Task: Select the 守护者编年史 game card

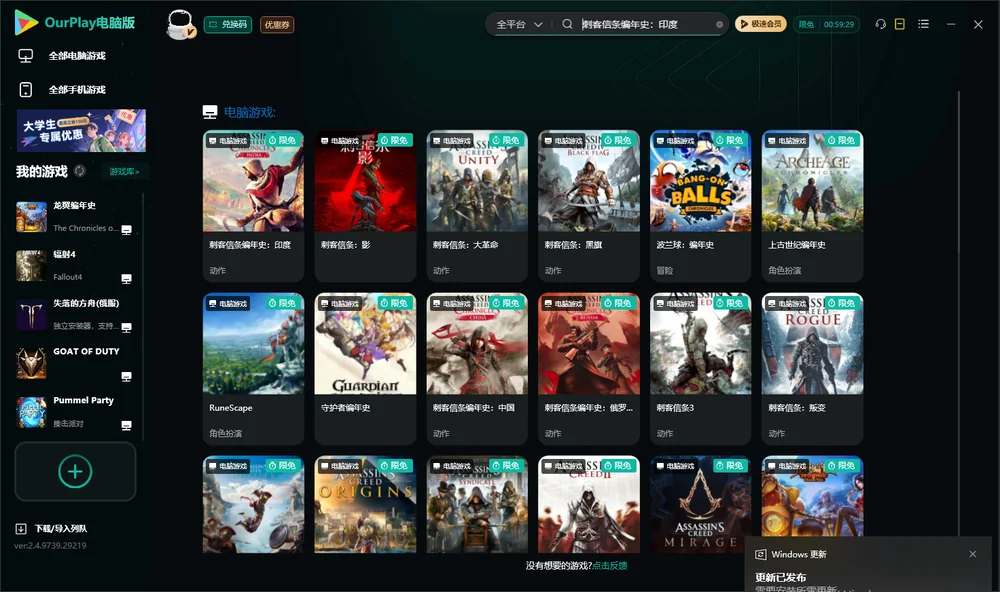Action: click(365, 369)
